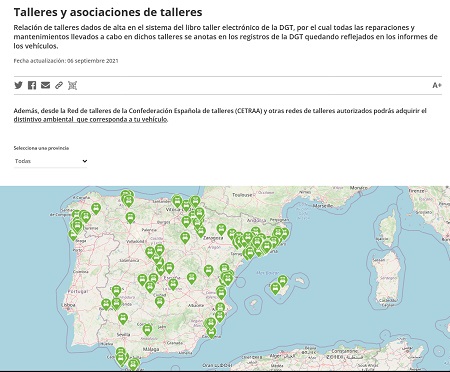Click the Toulouse label on the map
Screen dimensions: 450x372
coord(242,195)
